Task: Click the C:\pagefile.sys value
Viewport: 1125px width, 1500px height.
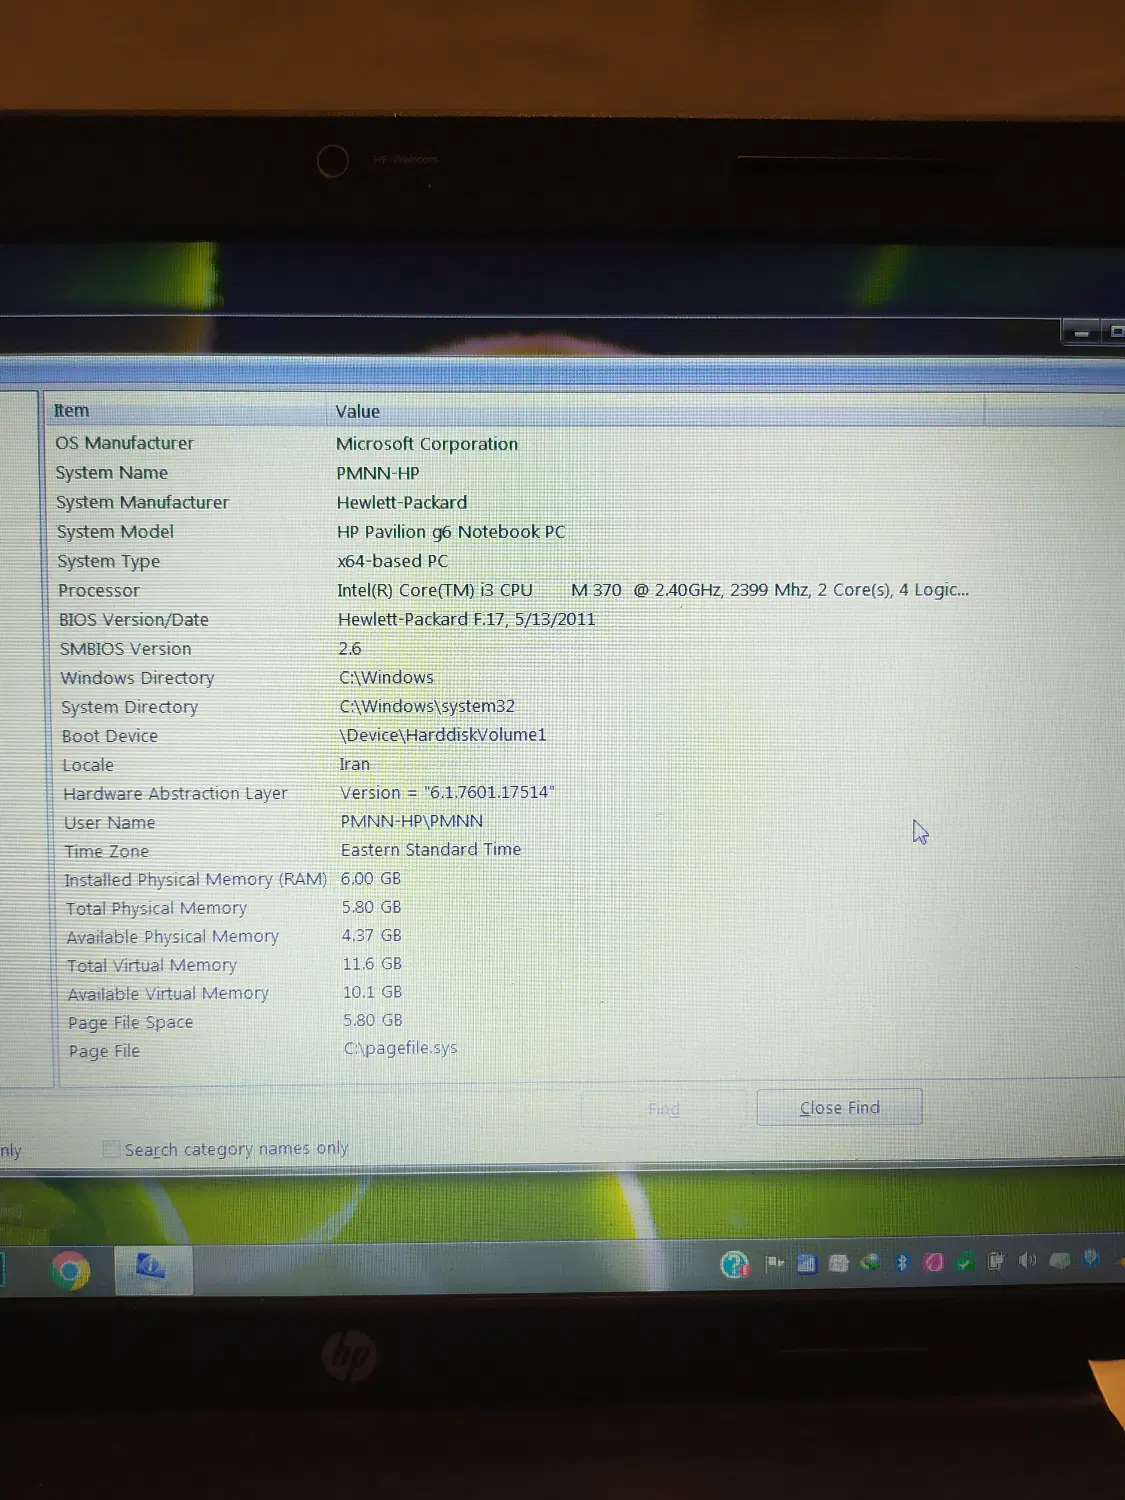Action: [x=400, y=1048]
